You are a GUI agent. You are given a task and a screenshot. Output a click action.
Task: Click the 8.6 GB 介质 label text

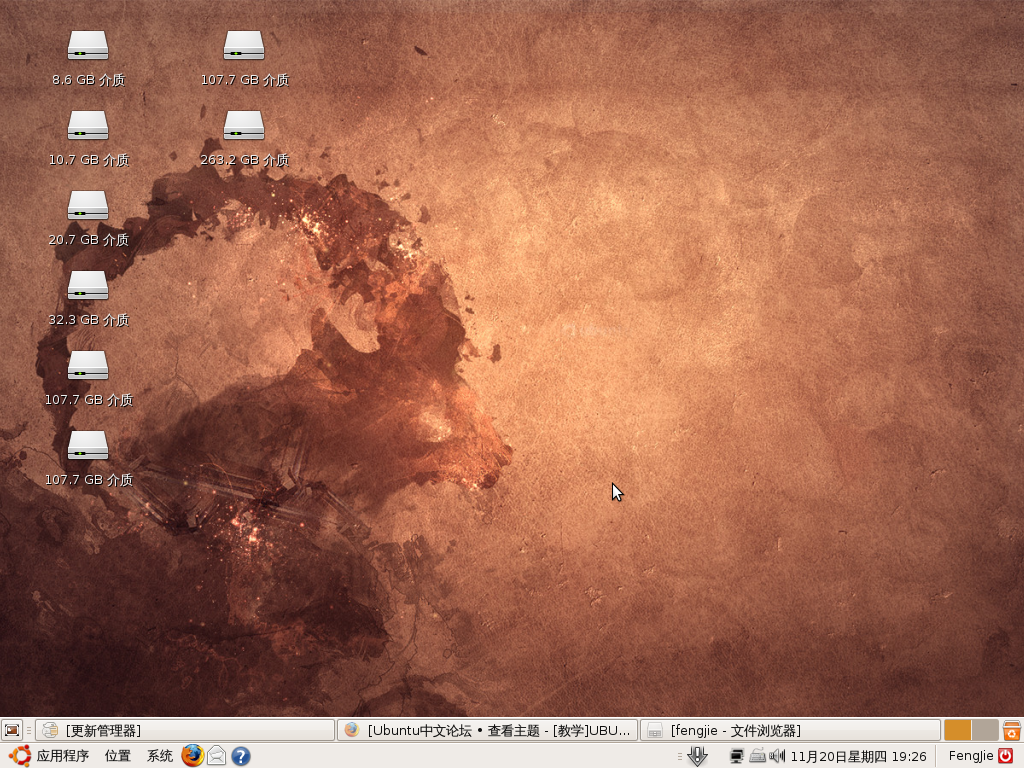point(88,80)
